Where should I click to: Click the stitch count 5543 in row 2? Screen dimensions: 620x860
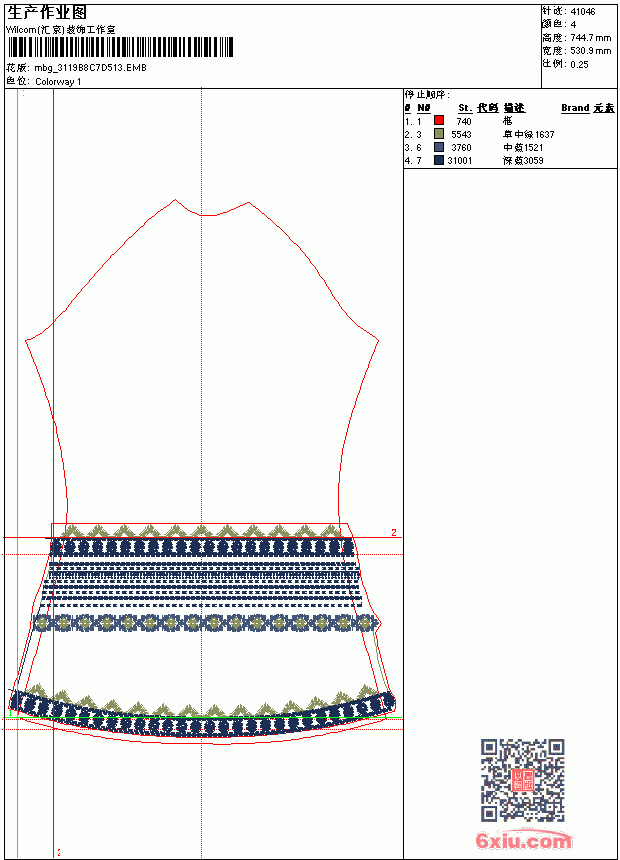(461, 134)
